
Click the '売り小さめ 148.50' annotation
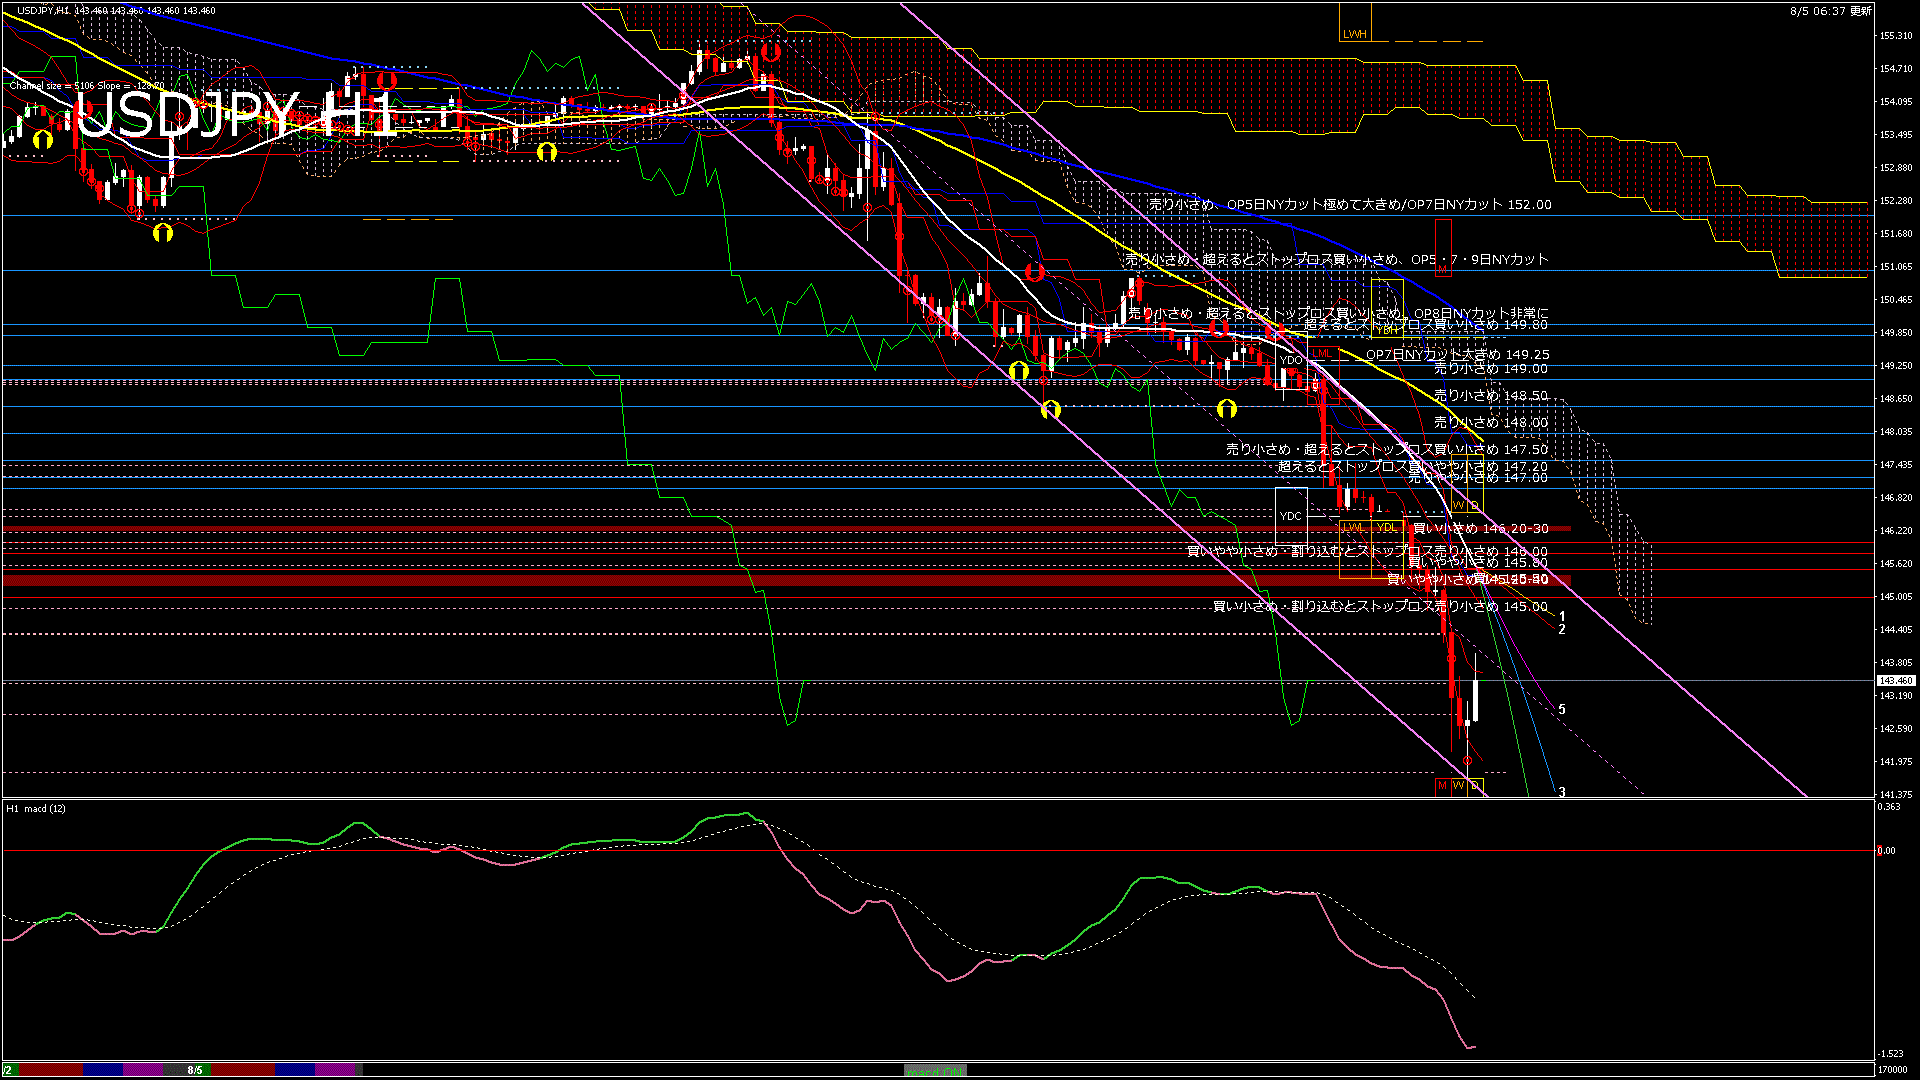click(x=1491, y=396)
